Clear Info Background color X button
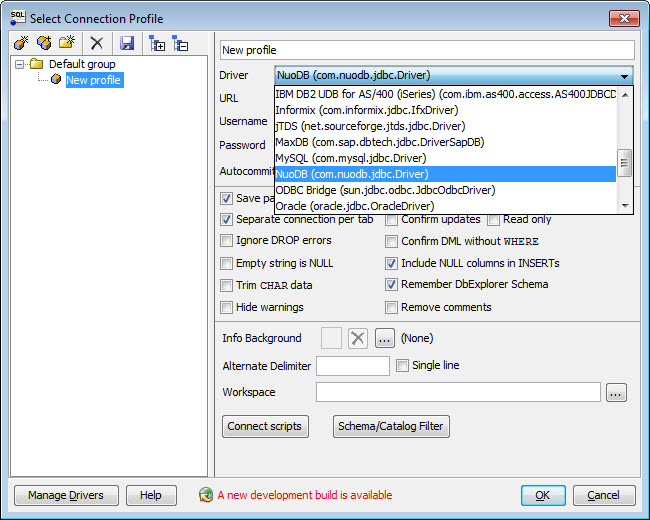Screen dimensions: 650x520 click(357, 338)
